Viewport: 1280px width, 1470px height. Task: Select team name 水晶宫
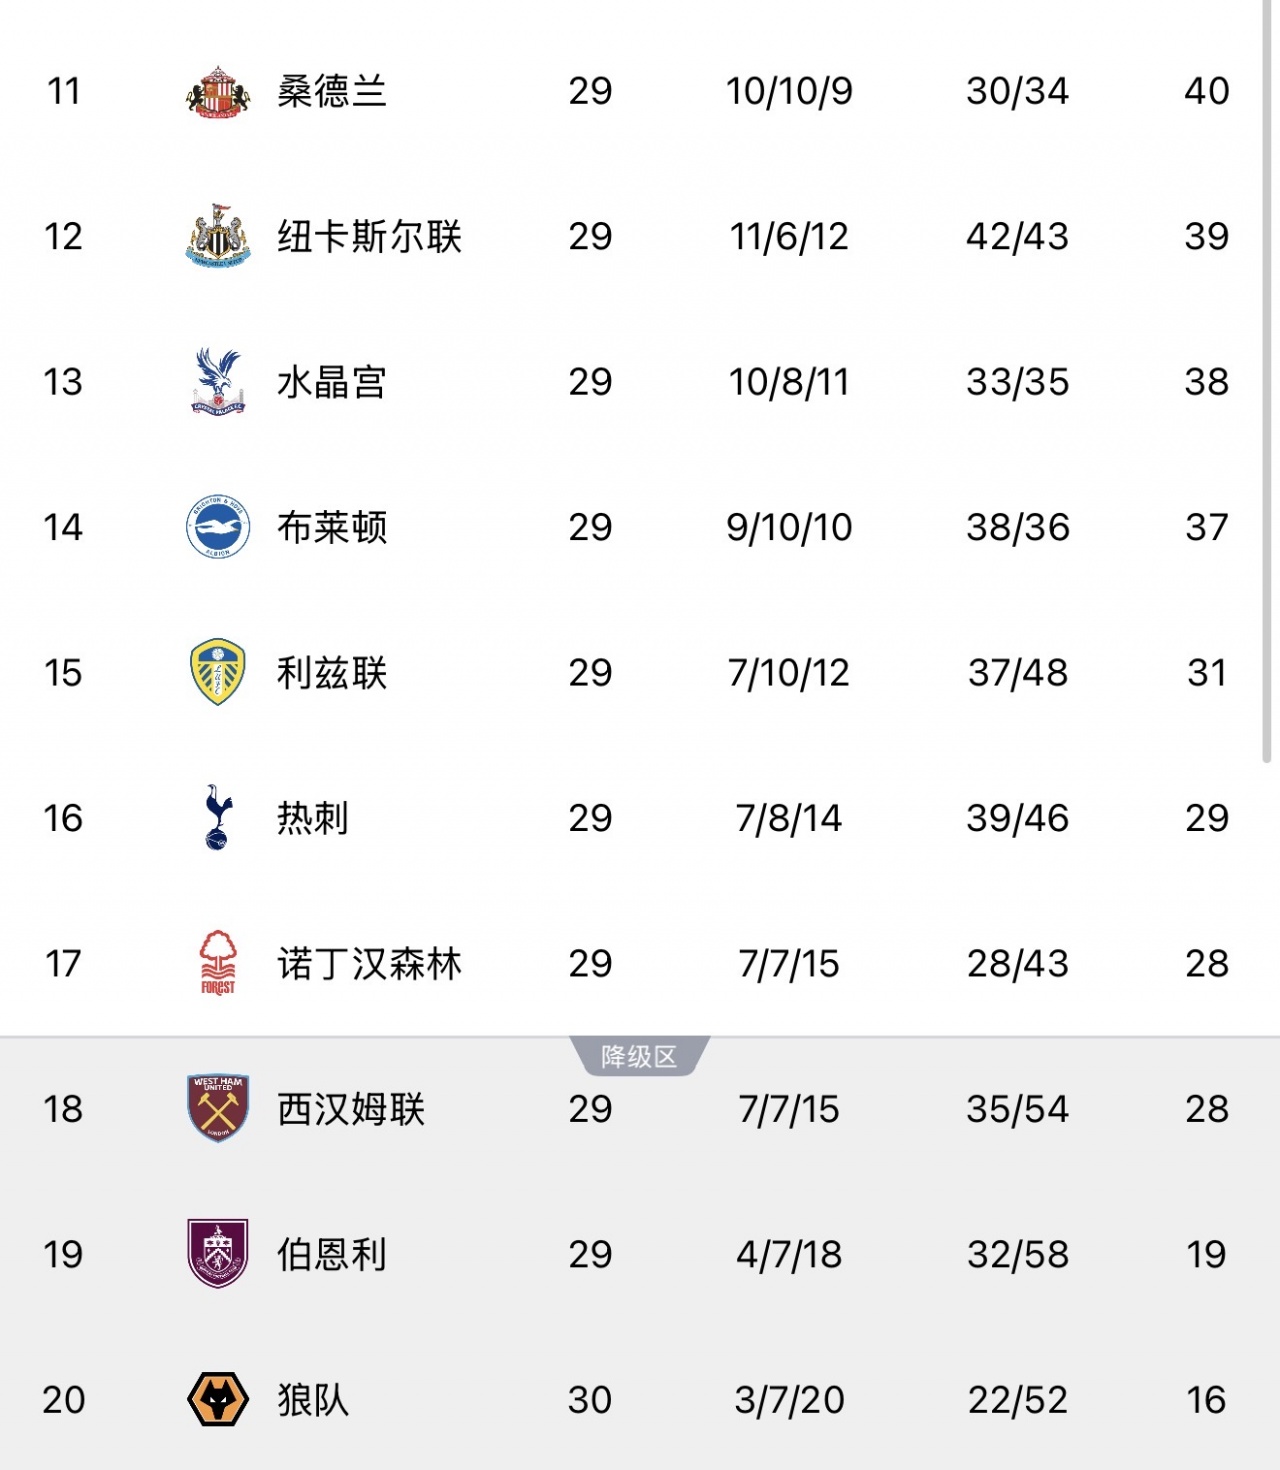(x=331, y=382)
